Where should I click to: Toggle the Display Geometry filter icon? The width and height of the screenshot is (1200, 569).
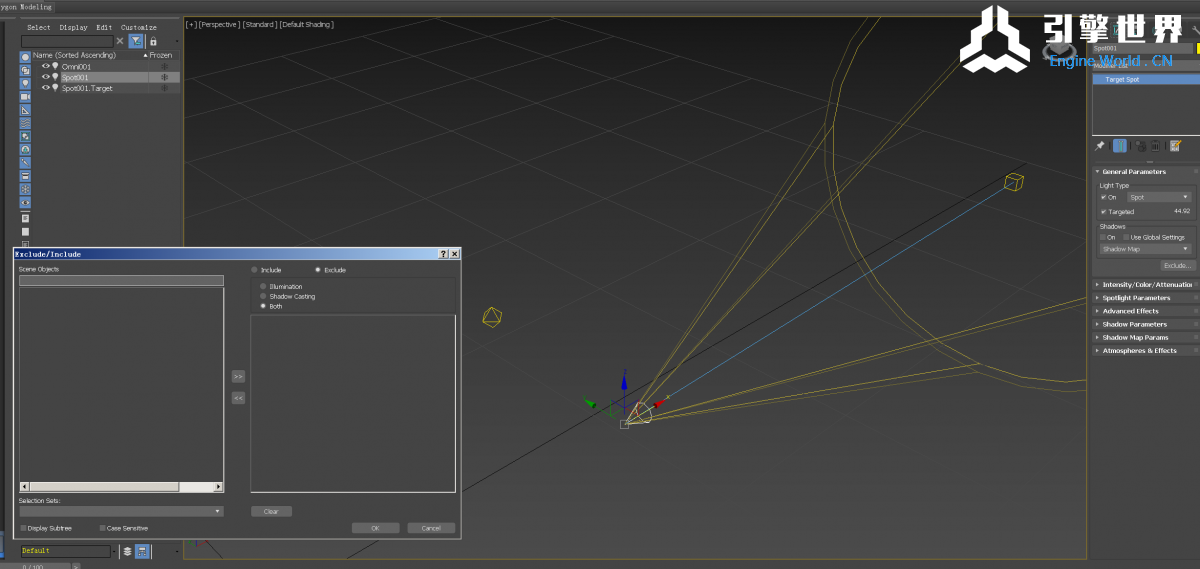pyautogui.click(x=25, y=57)
